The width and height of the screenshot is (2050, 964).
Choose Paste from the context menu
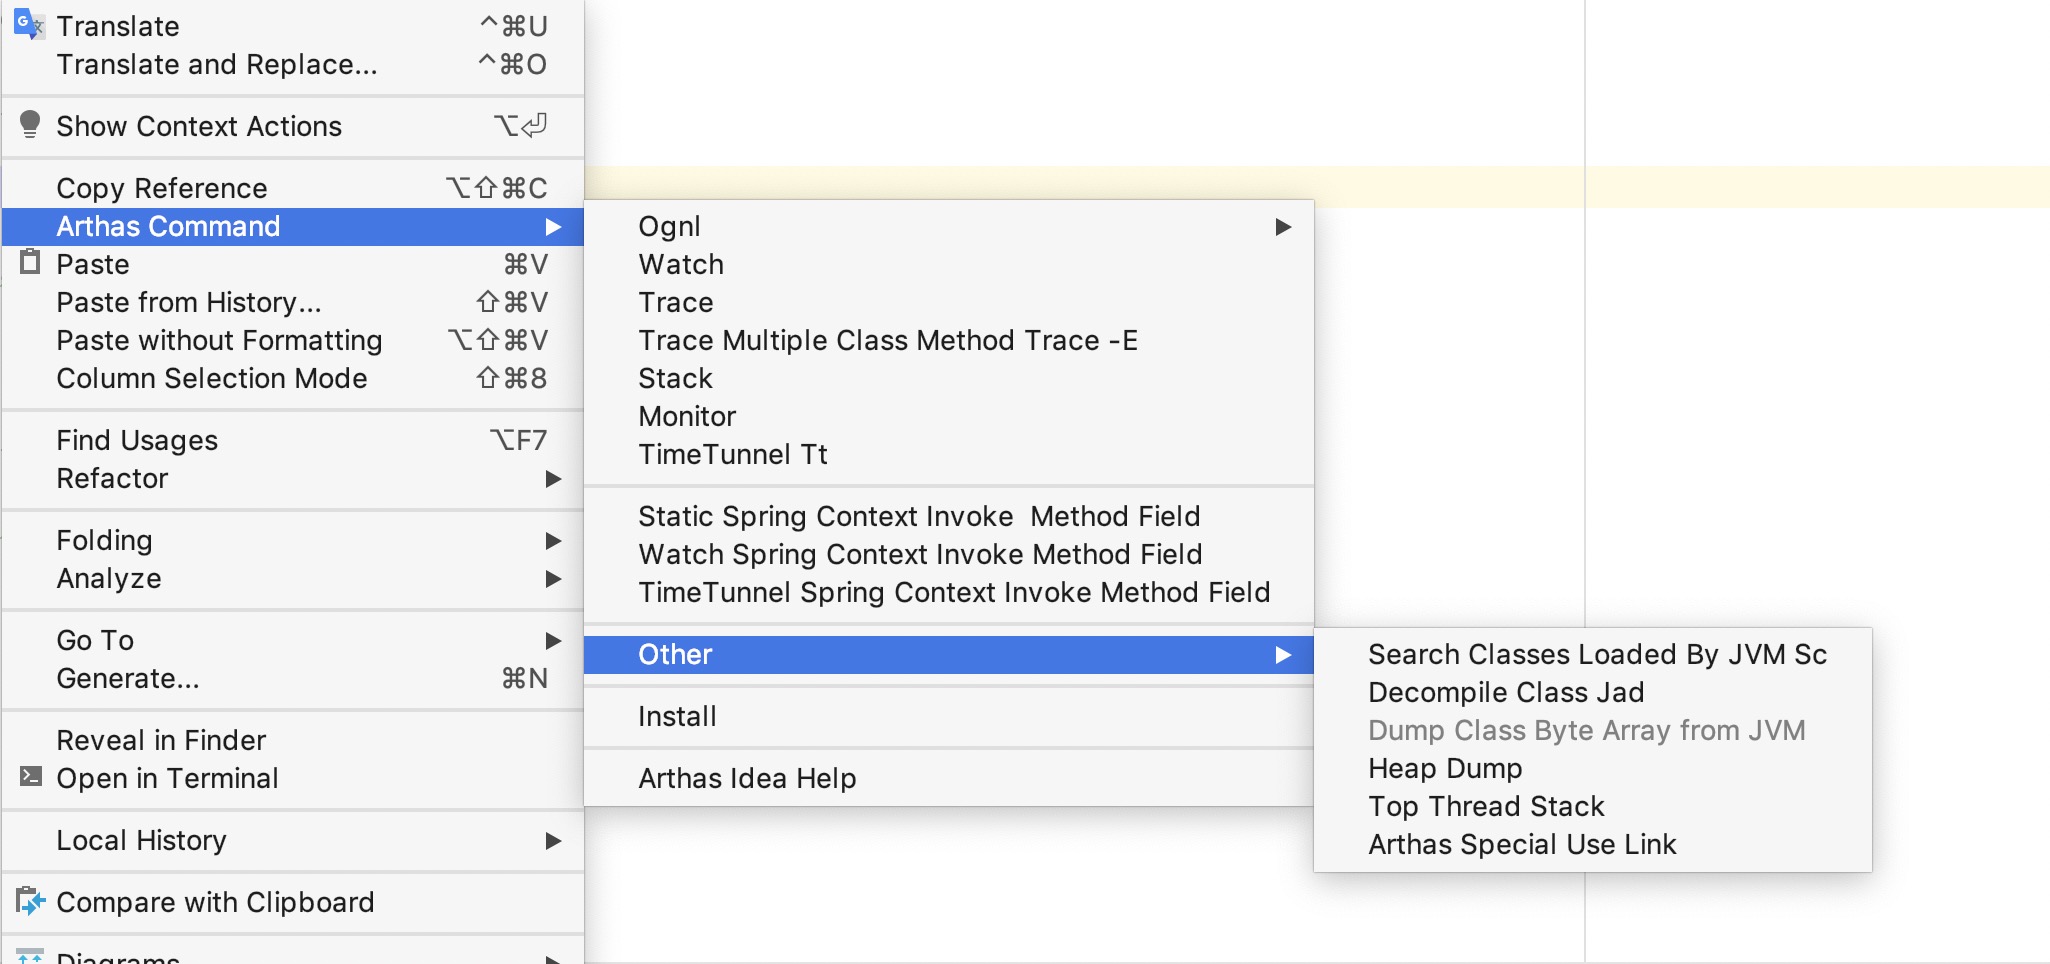point(293,264)
